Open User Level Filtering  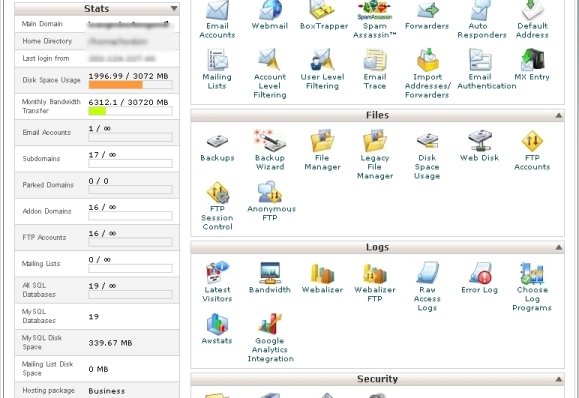tap(322, 69)
